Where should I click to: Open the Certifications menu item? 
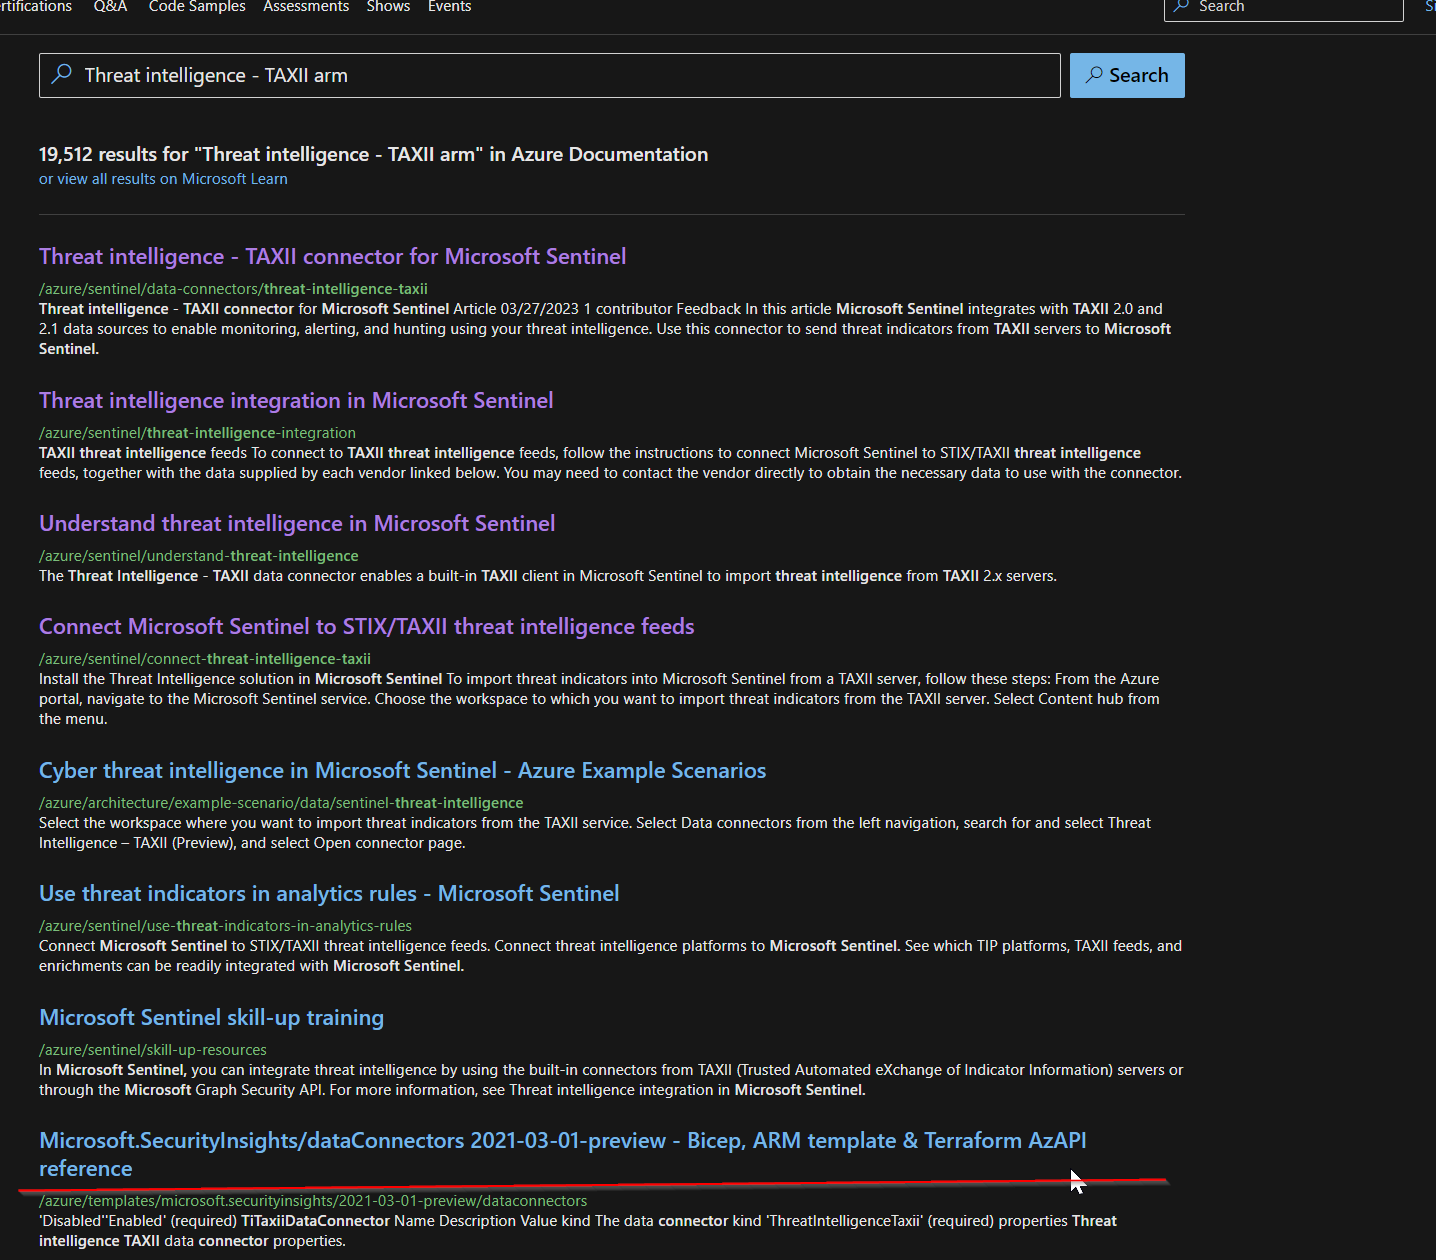[x=36, y=7]
